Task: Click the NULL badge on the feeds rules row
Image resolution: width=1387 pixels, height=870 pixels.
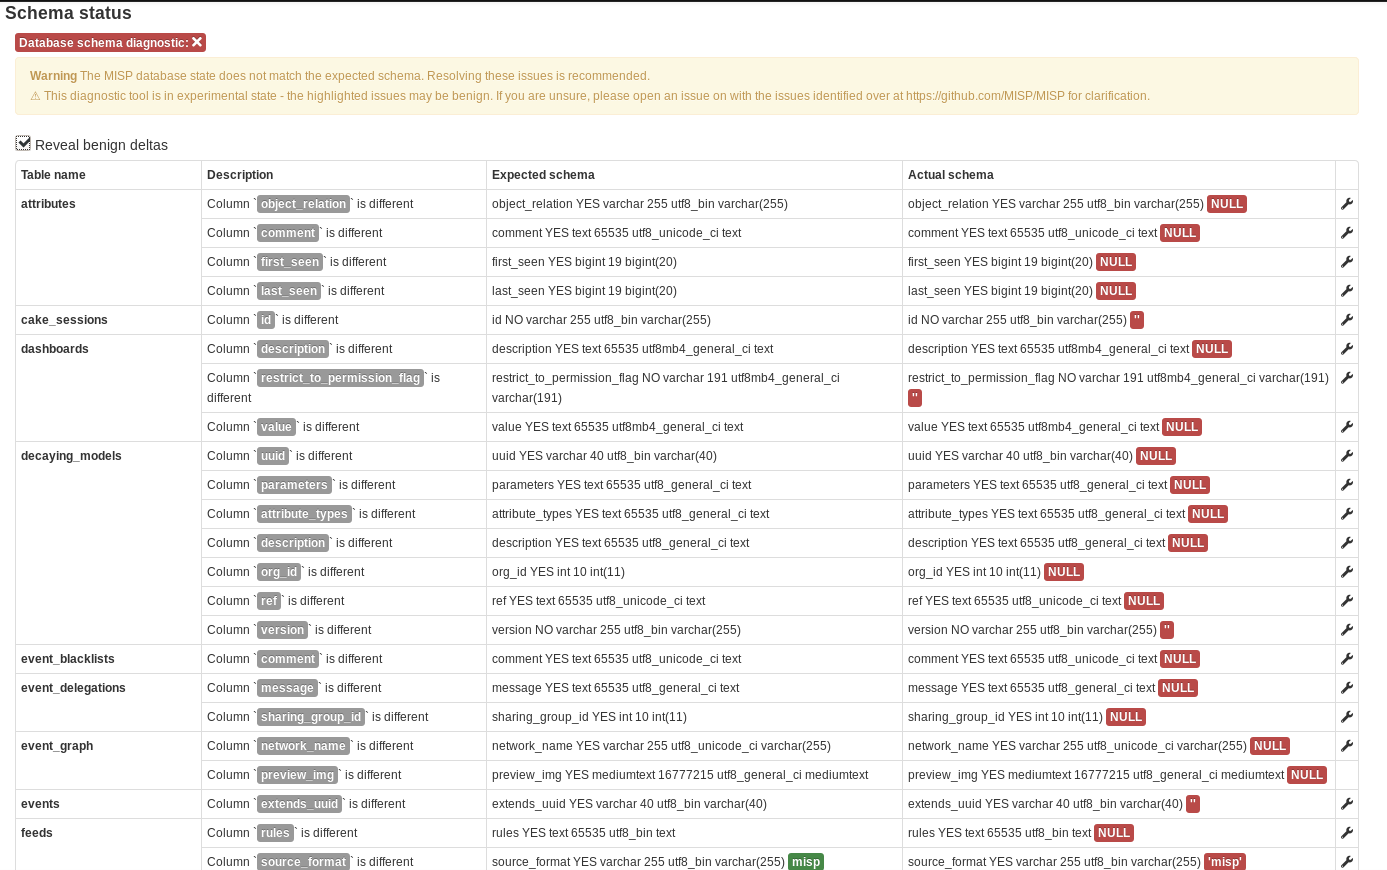Action: (x=1113, y=832)
